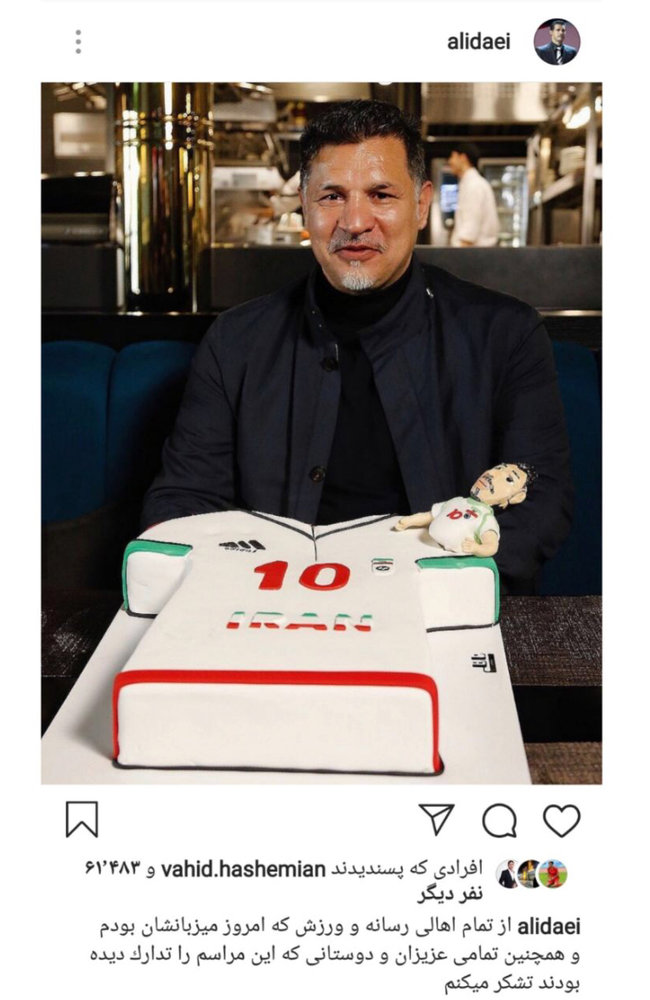Screen dimensions: 650x1000
Task: Tap the Persian caption text
Action: (335, 957)
